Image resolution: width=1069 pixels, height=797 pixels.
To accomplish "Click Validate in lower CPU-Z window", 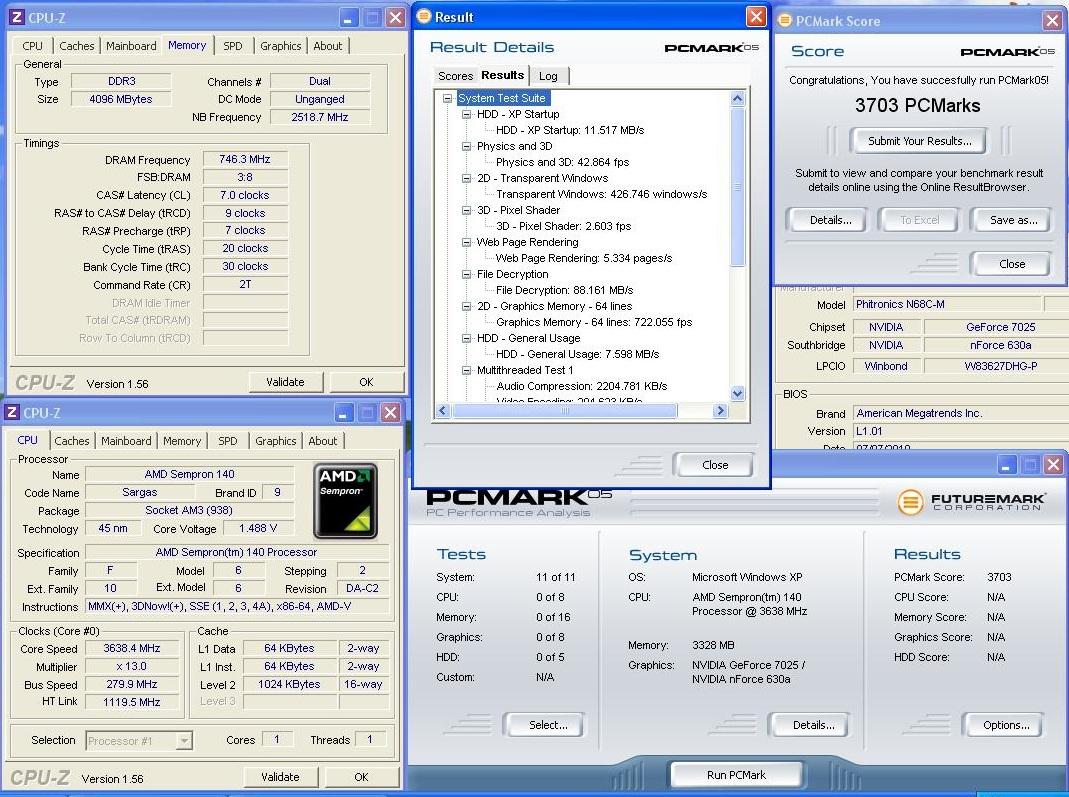I will [280, 777].
